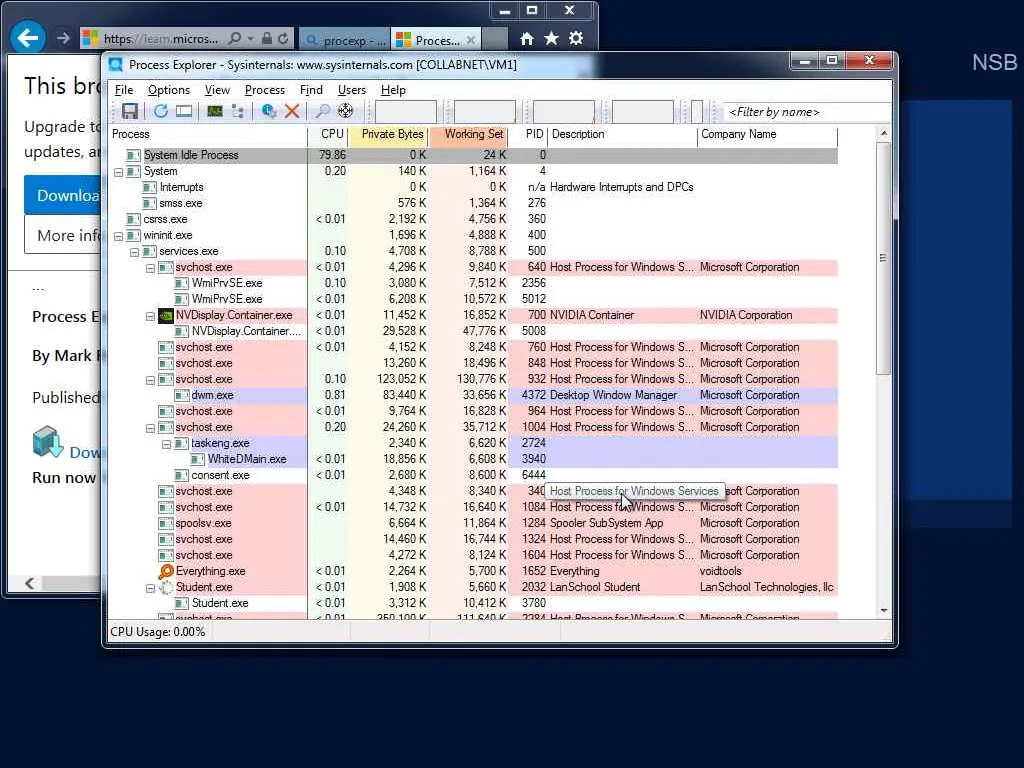This screenshot has height=768, width=1024.
Task: Collapse the services.exe tree node
Action: pyautogui.click(x=134, y=251)
